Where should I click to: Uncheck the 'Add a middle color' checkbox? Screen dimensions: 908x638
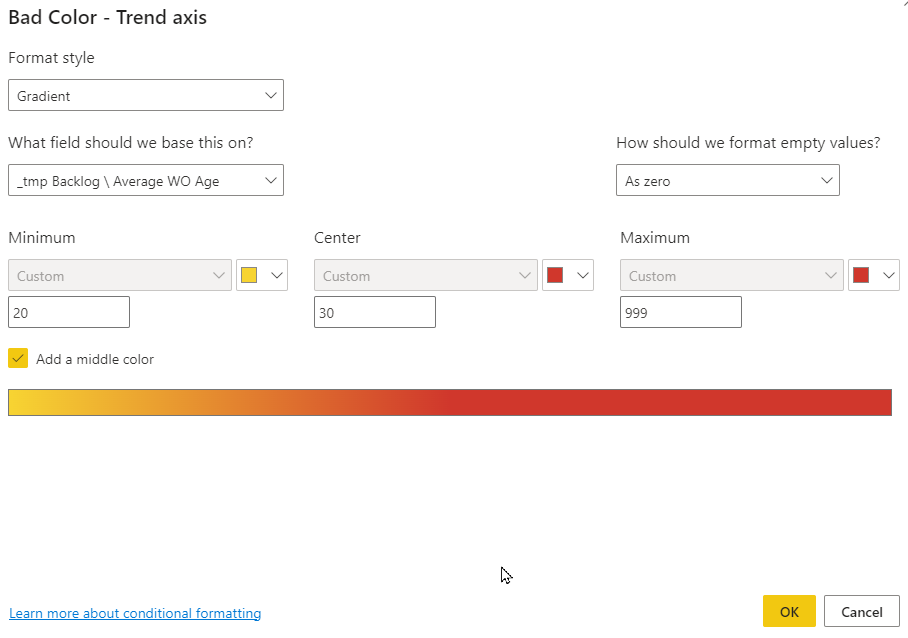click(x=18, y=358)
